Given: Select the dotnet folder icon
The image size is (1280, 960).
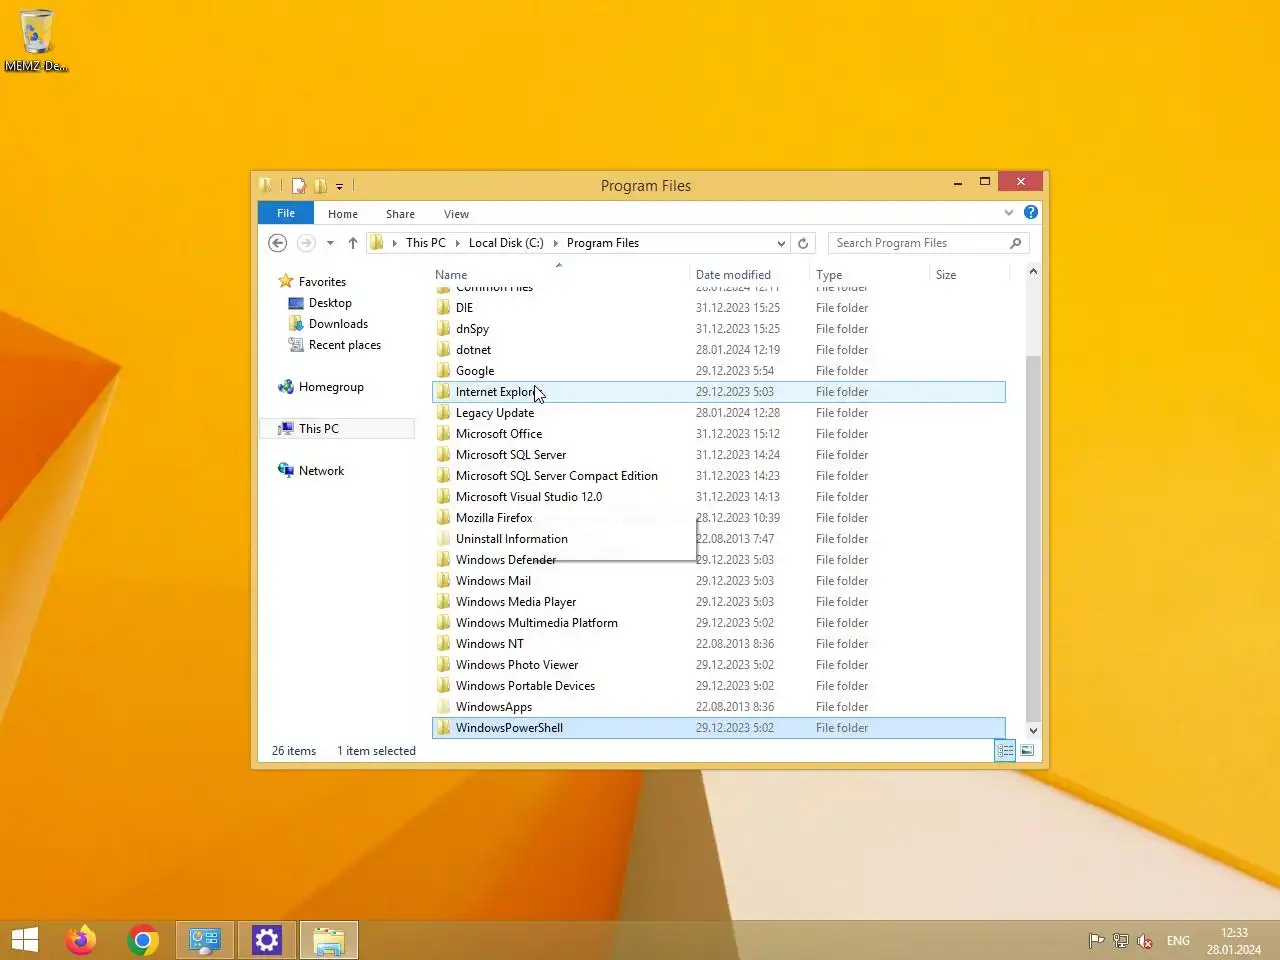Looking at the screenshot, I should click(x=444, y=350).
